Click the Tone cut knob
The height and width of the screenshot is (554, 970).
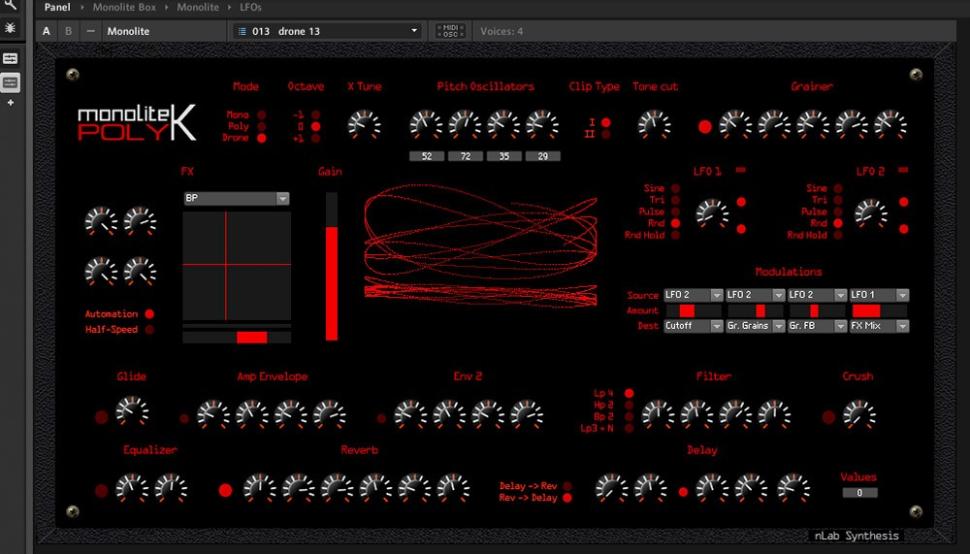tap(655, 124)
